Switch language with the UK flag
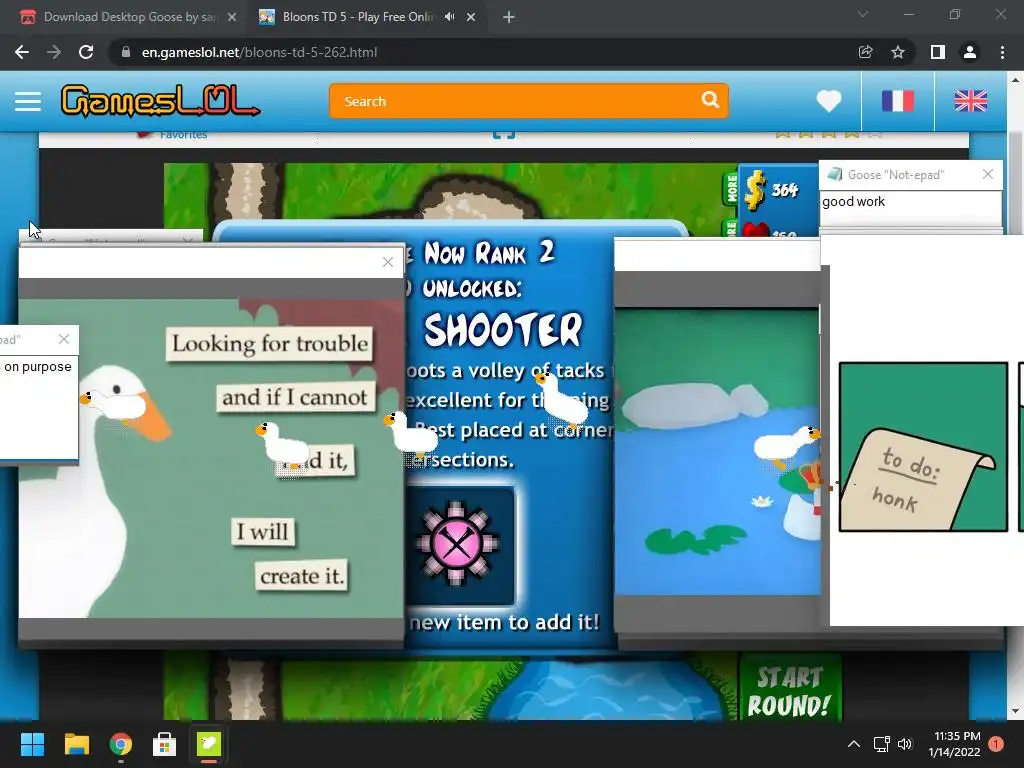The width and height of the screenshot is (1024, 768). click(x=970, y=101)
